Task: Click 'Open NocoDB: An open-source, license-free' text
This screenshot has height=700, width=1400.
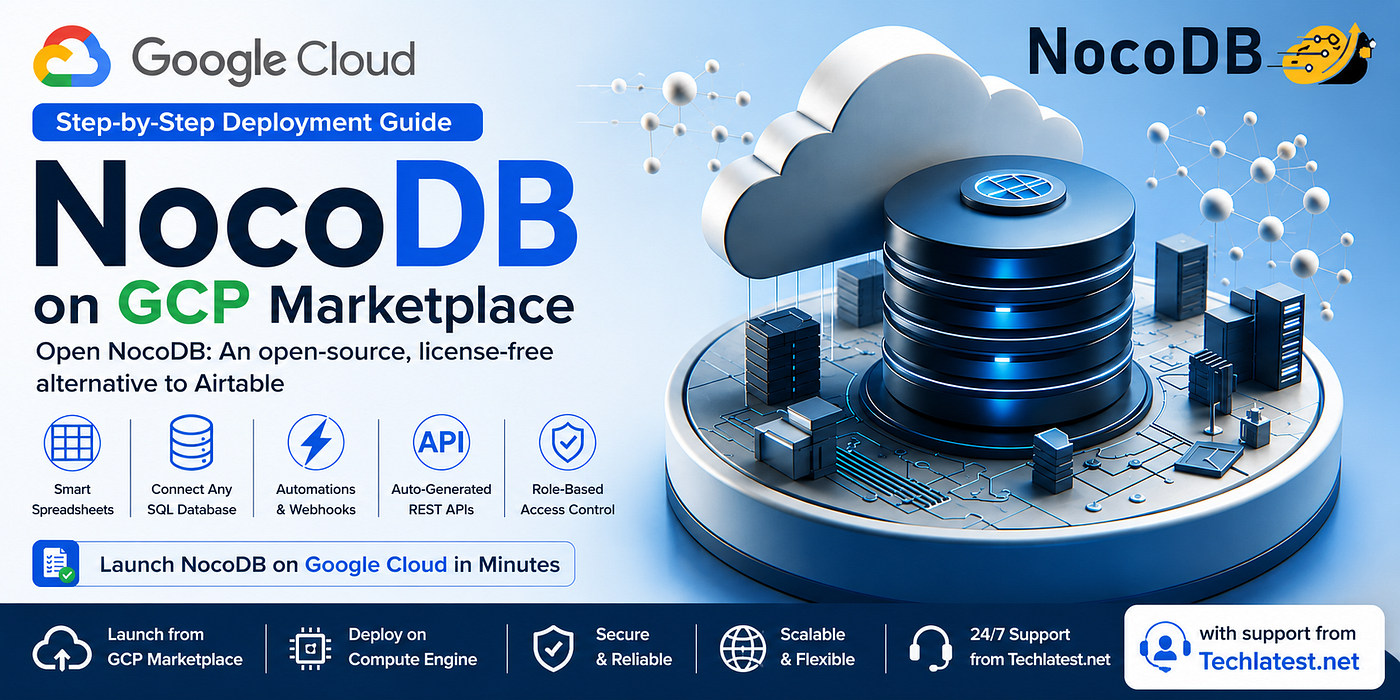Action: click(x=294, y=352)
